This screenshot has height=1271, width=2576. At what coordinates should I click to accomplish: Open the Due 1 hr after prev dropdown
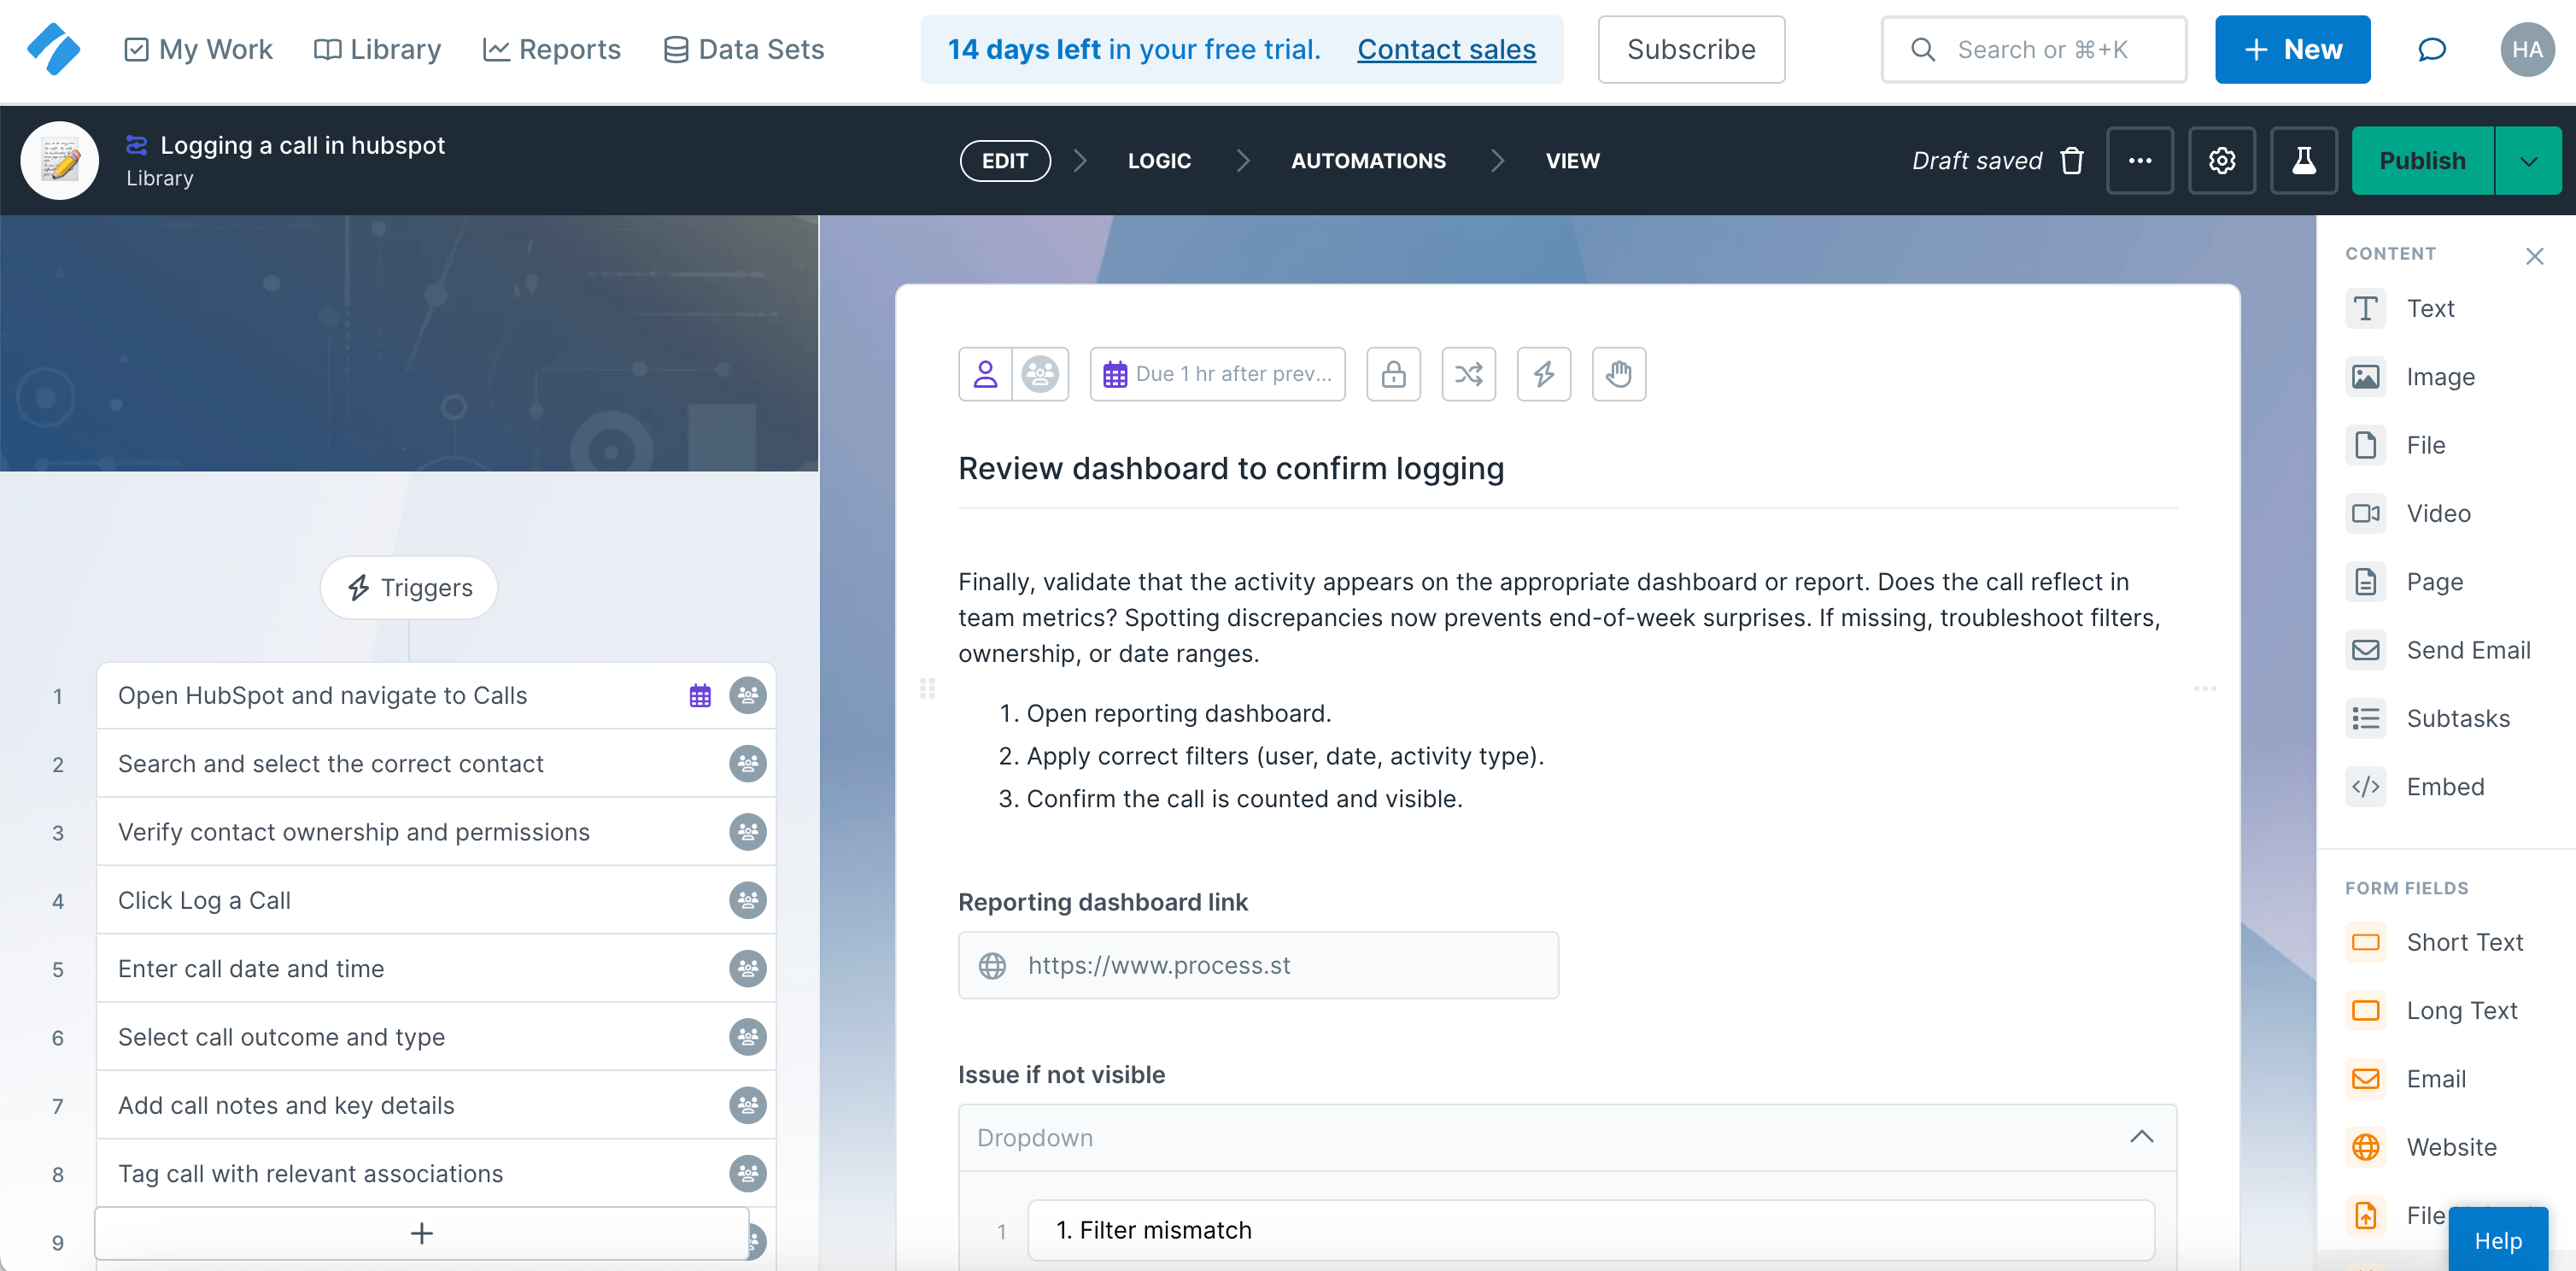point(1217,374)
